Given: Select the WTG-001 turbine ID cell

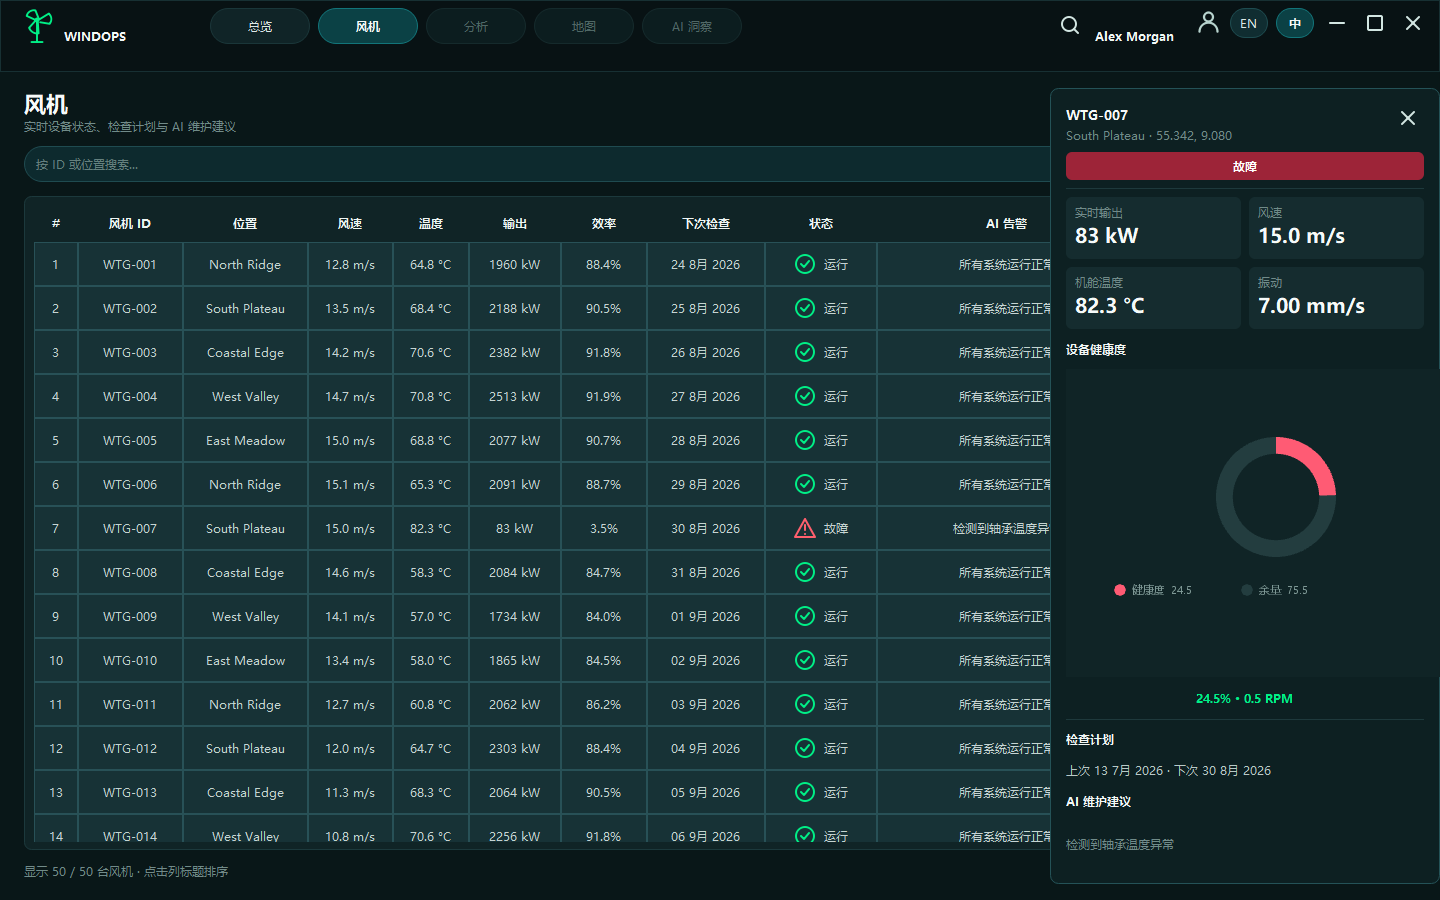Looking at the screenshot, I should click(x=130, y=264).
